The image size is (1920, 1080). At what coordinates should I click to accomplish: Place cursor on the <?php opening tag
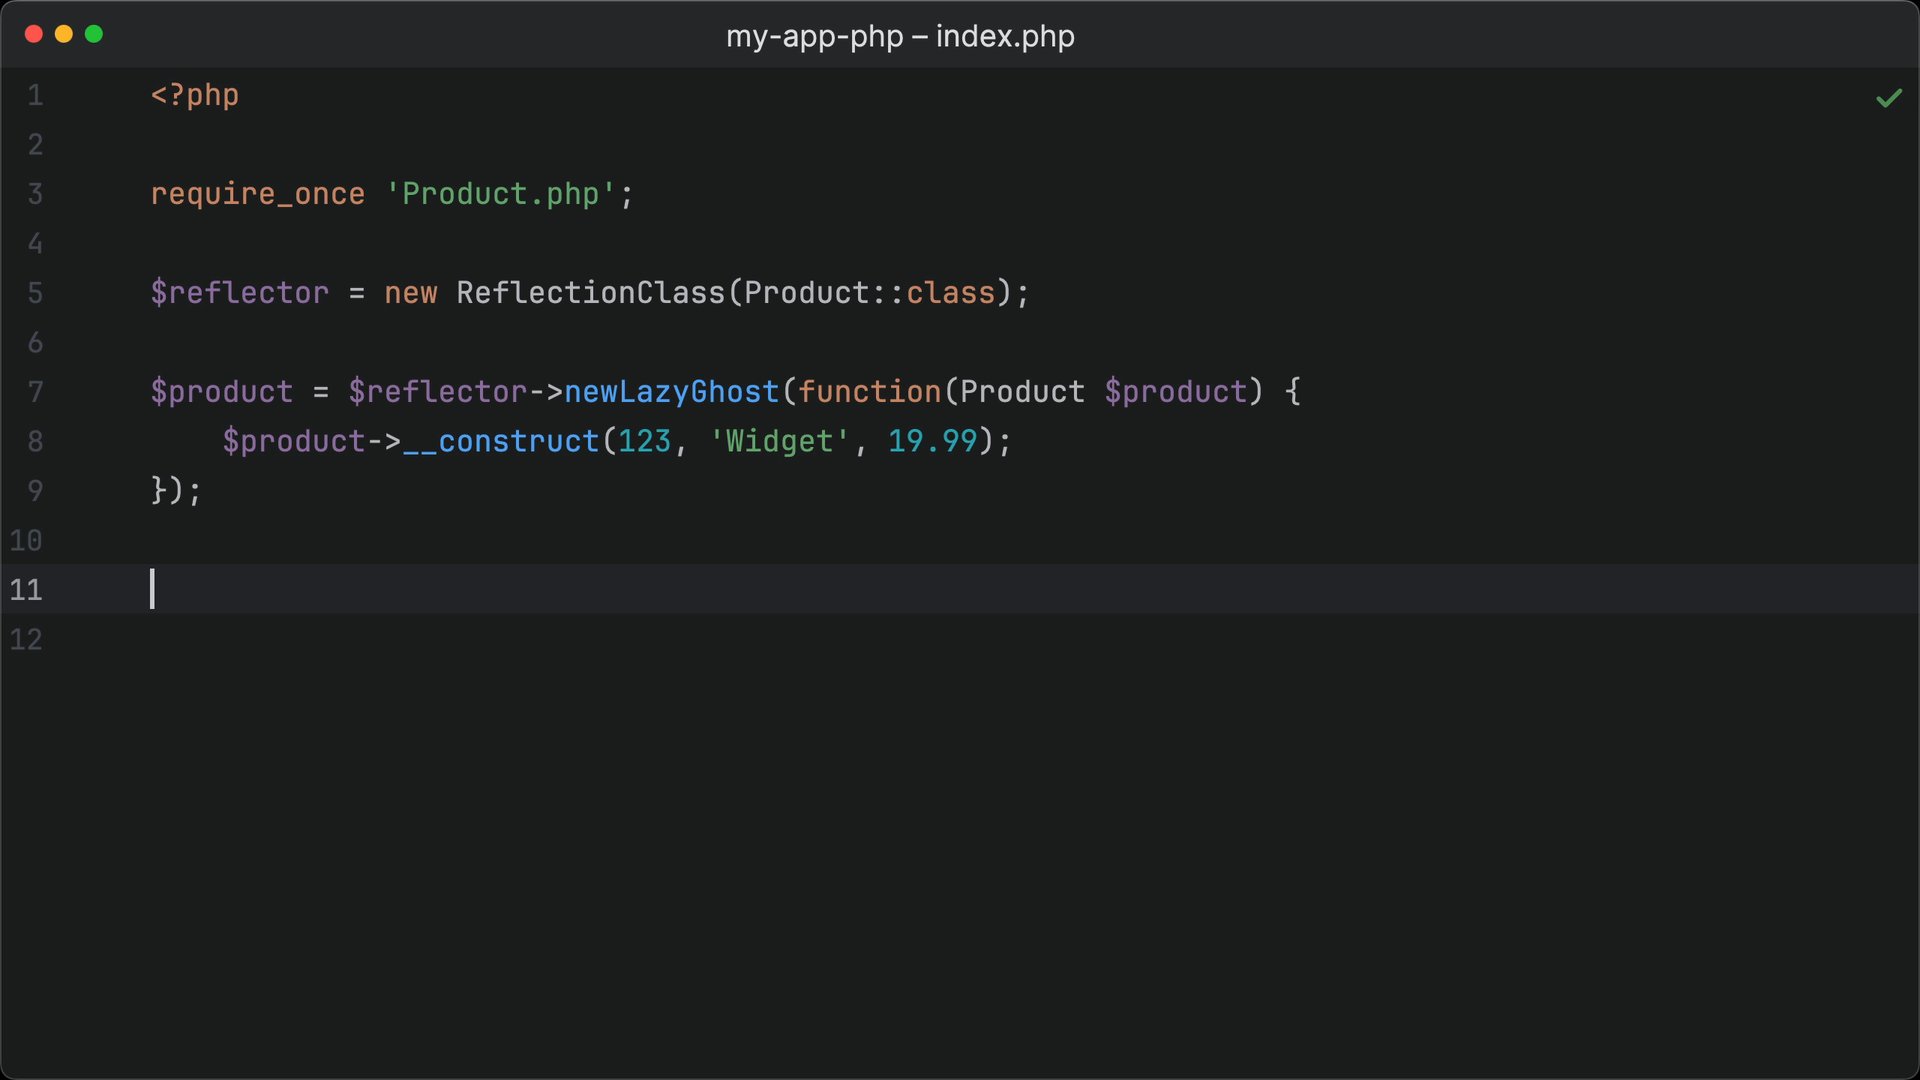point(195,95)
